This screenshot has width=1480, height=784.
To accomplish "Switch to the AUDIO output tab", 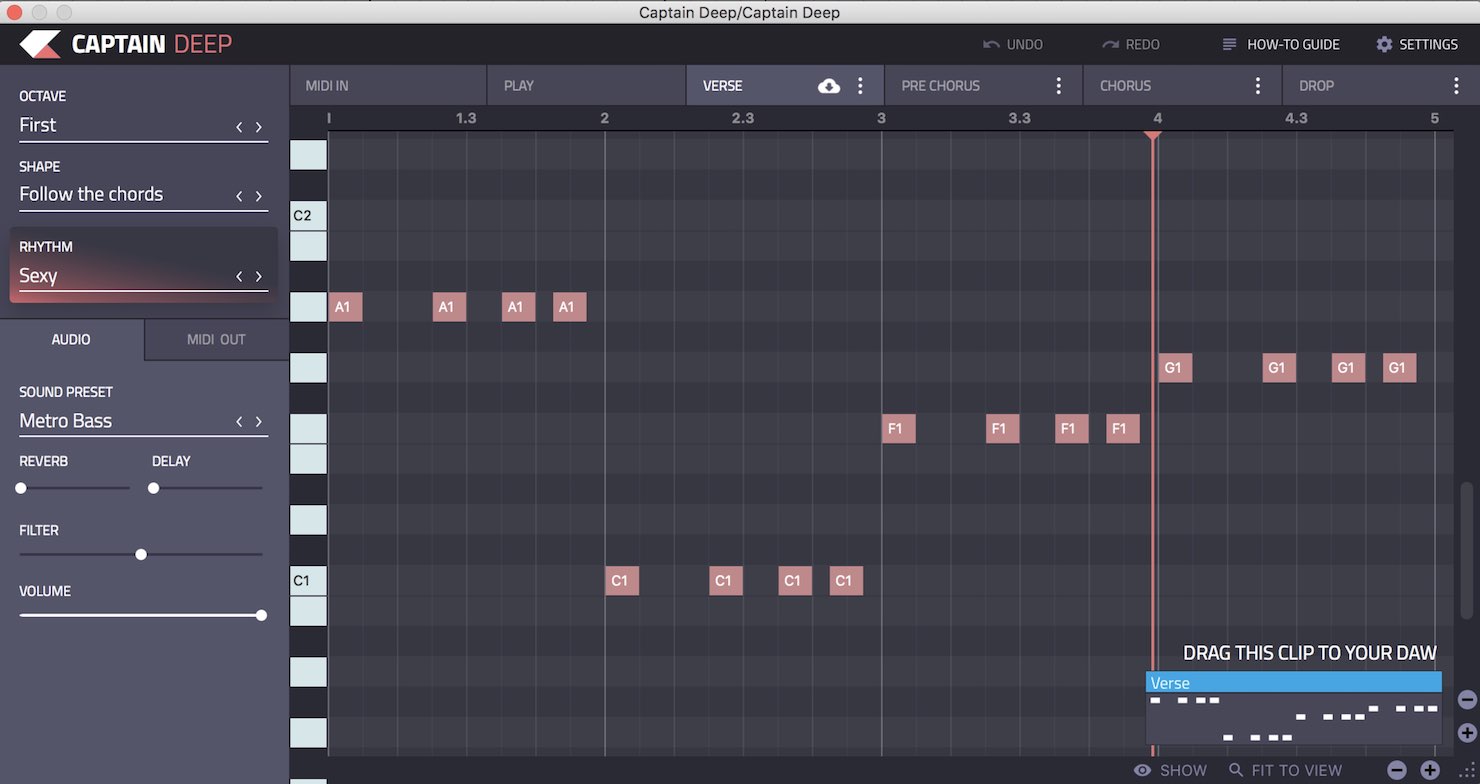I will click(x=71, y=340).
